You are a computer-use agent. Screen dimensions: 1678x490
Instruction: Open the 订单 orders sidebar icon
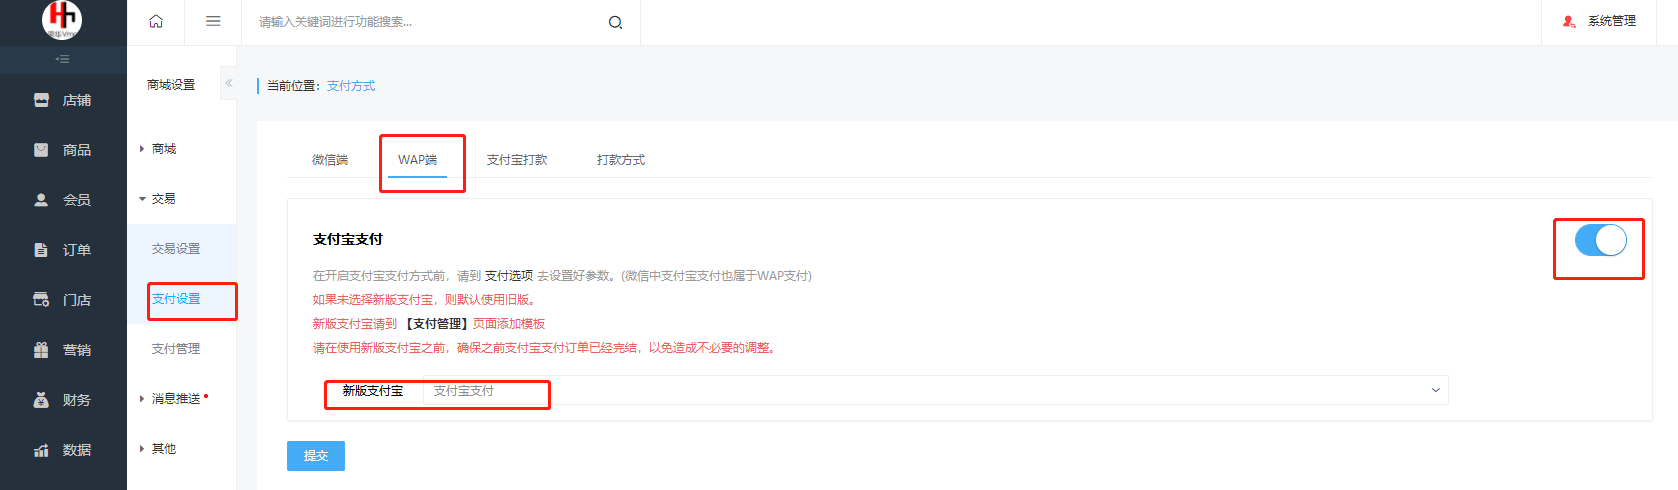pyautogui.click(x=41, y=250)
